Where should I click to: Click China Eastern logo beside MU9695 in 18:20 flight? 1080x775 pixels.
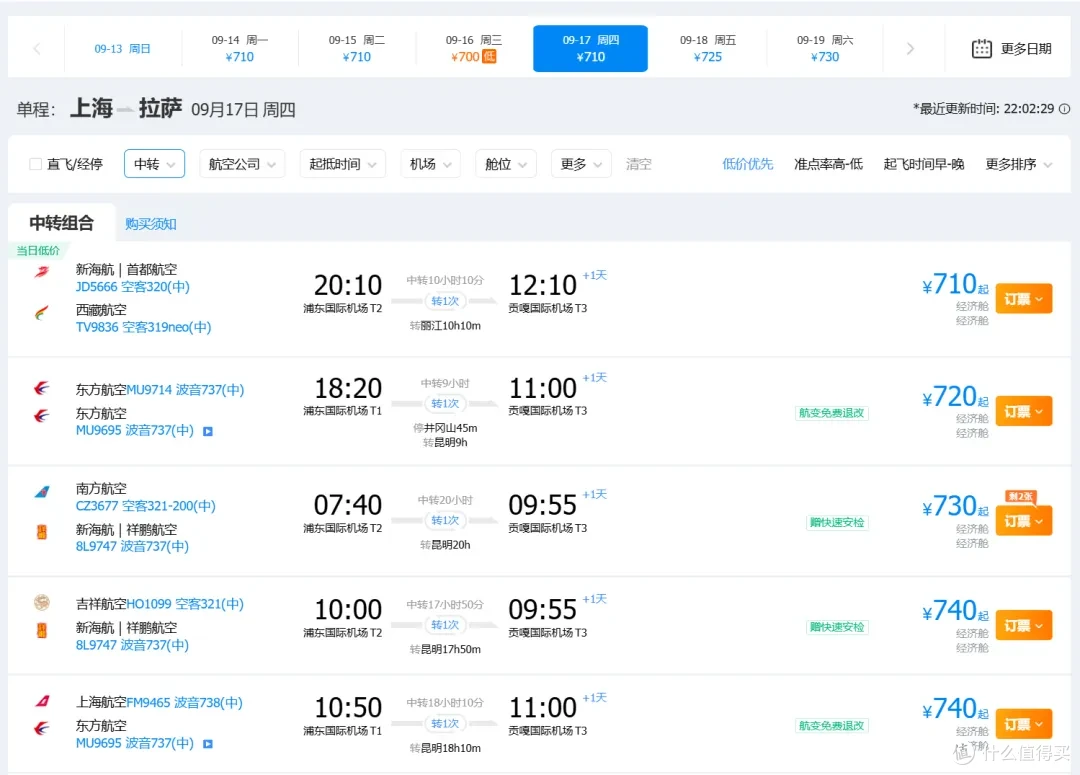click(42, 416)
